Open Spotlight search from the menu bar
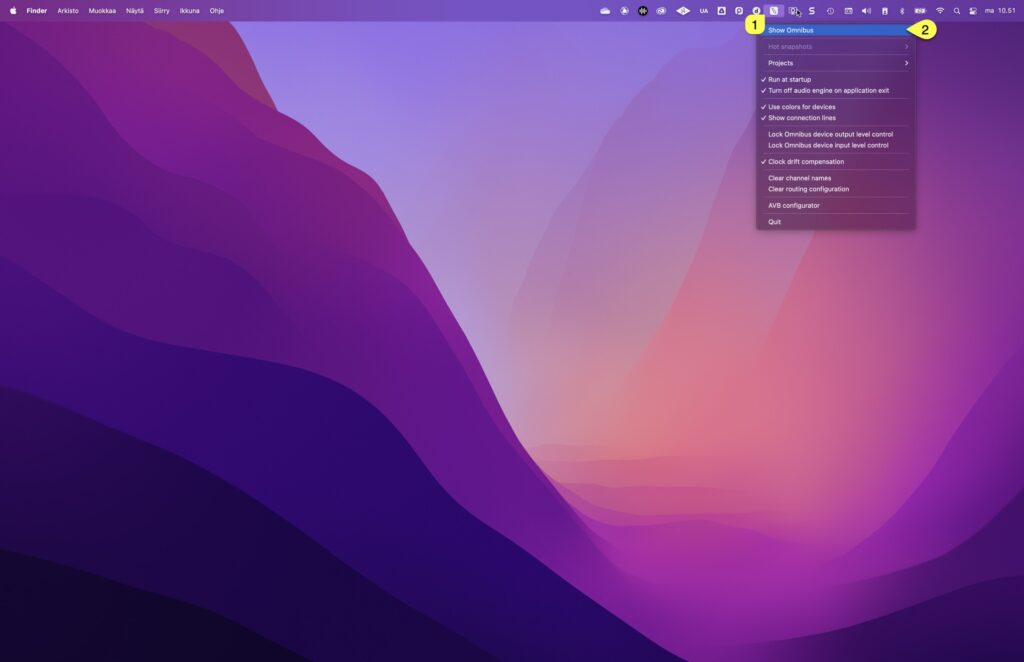 tap(956, 10)
